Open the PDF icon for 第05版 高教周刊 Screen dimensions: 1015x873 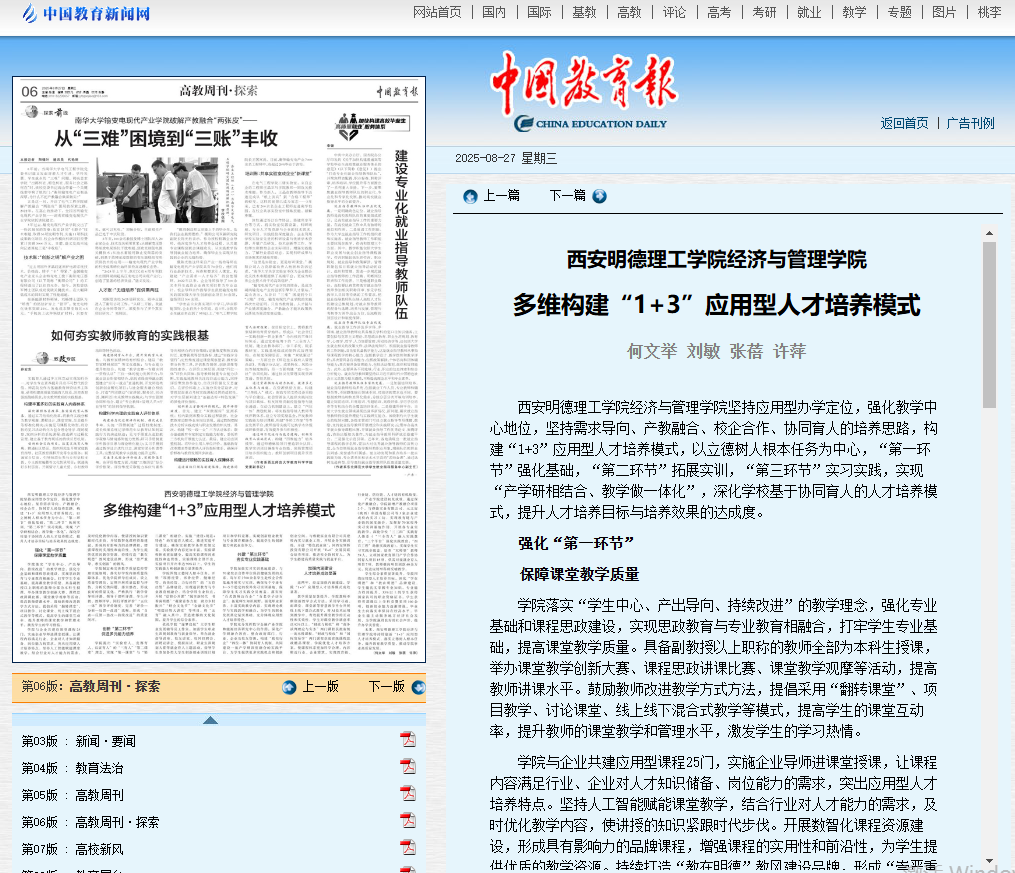408,794
